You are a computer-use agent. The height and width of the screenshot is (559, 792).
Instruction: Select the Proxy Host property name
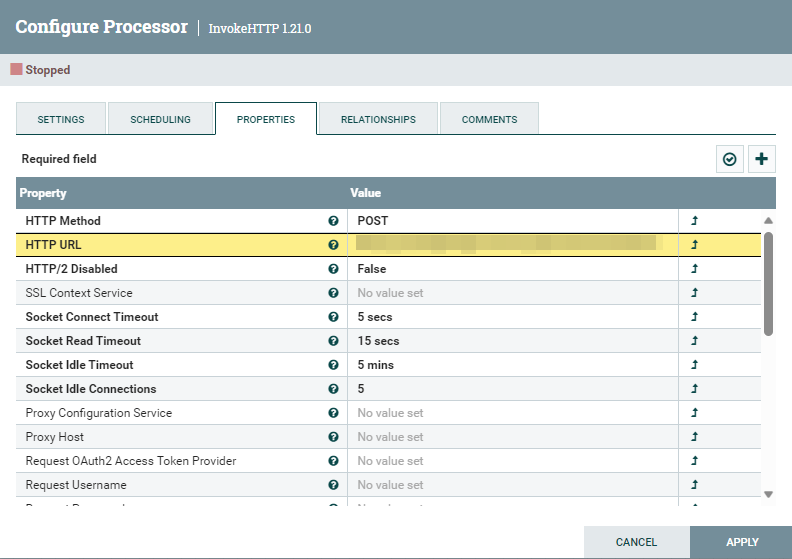point(55,437)
